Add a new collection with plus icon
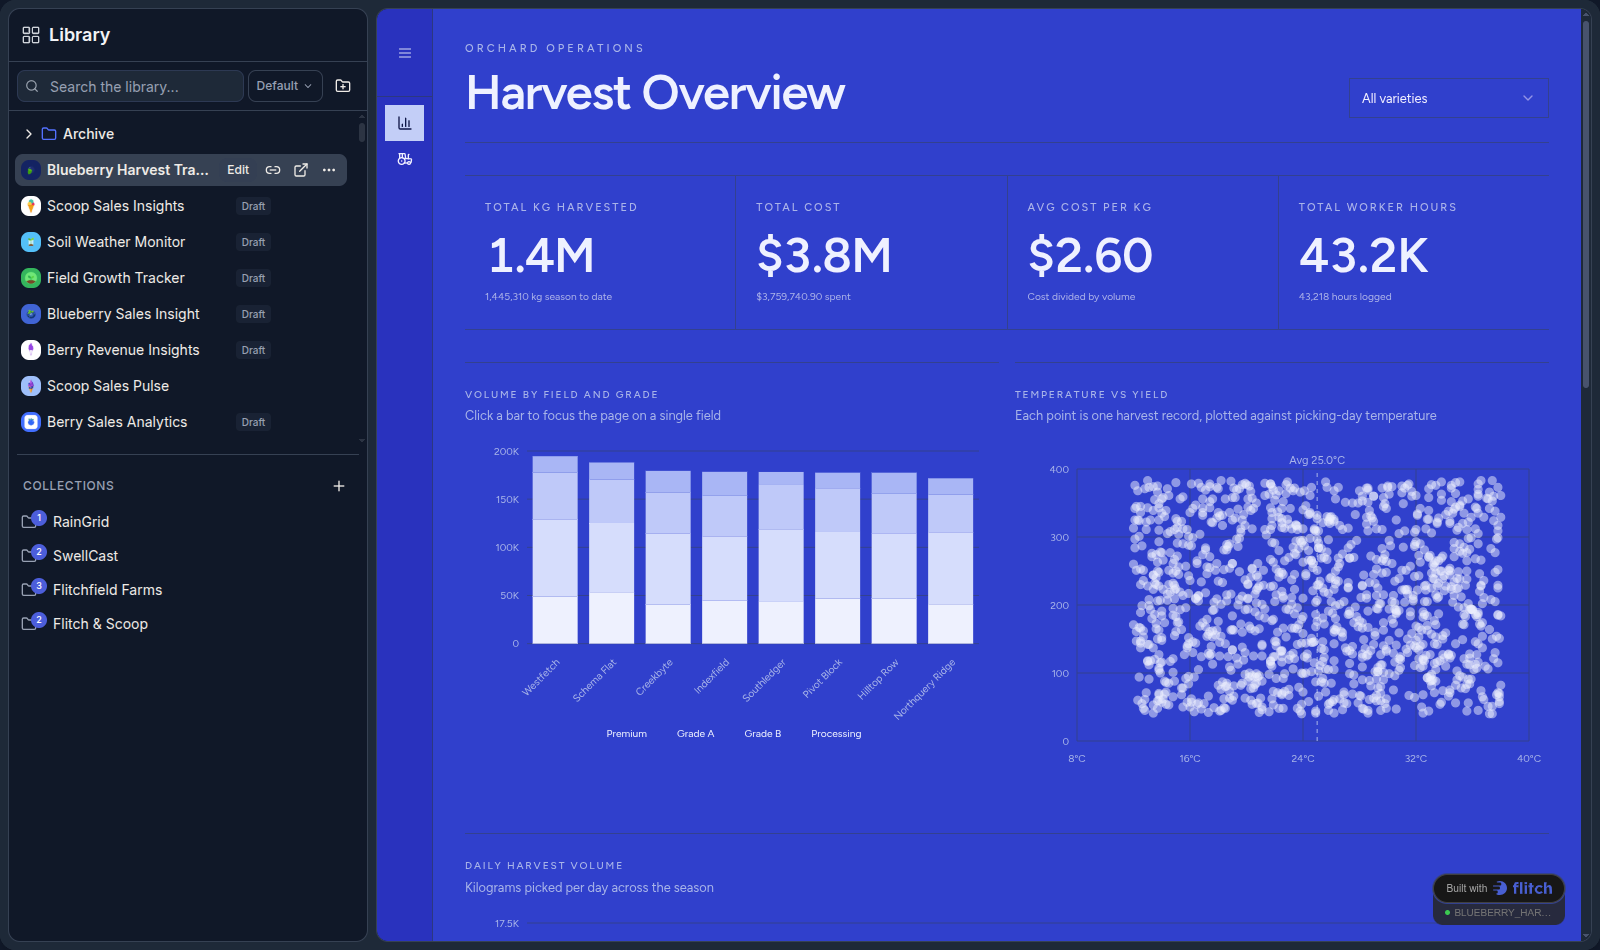Image resolution: width=1600 pixels, height=950 pixels. point(339,486)
